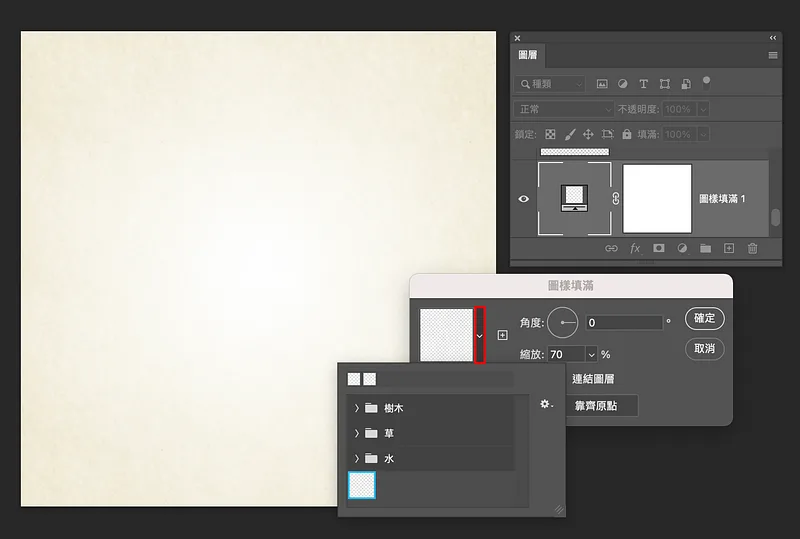Screen dimensions: 800x539
Task: Expand the 水 pattern folder
Action: [357, 458]
